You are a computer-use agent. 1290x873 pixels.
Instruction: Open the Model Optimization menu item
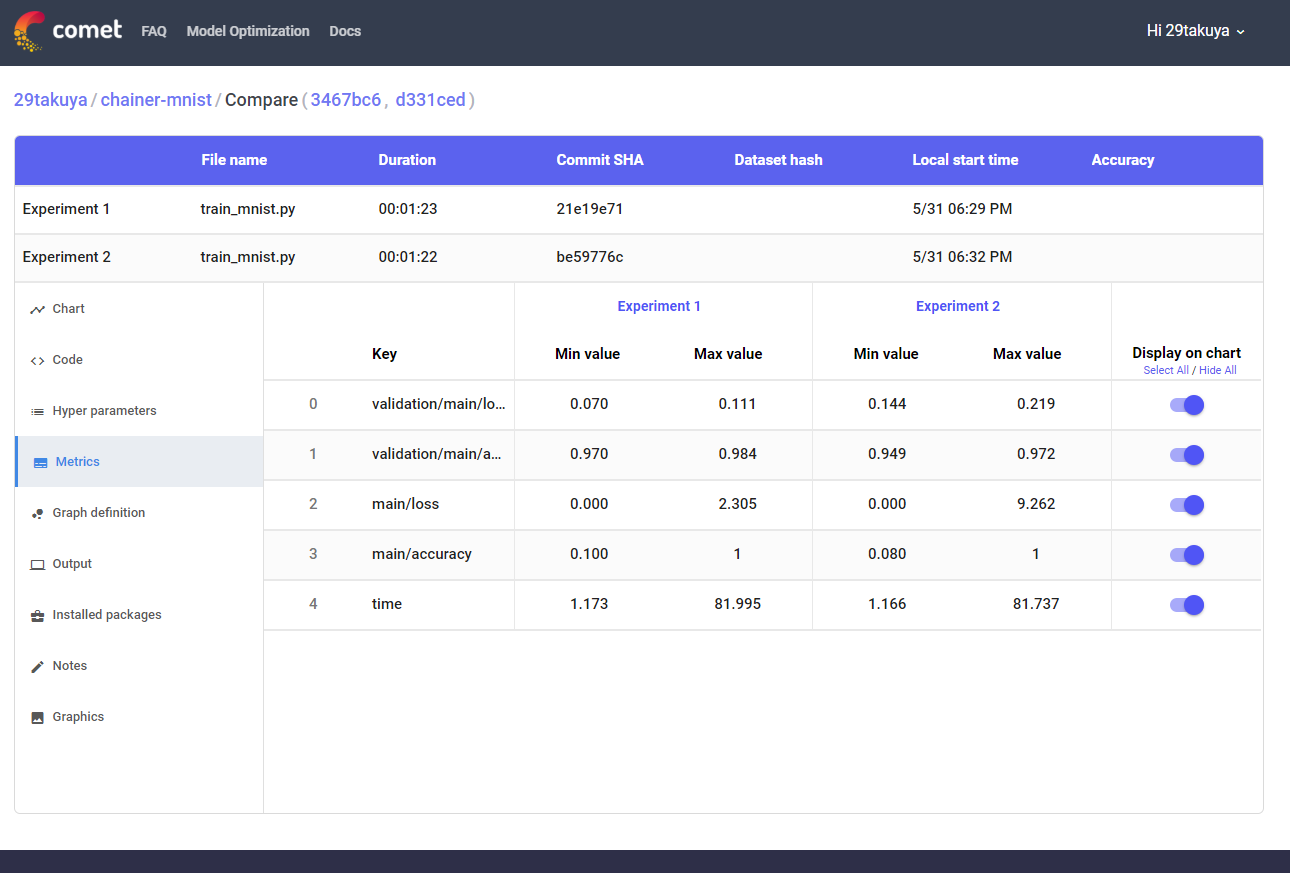tap(248, 31)
